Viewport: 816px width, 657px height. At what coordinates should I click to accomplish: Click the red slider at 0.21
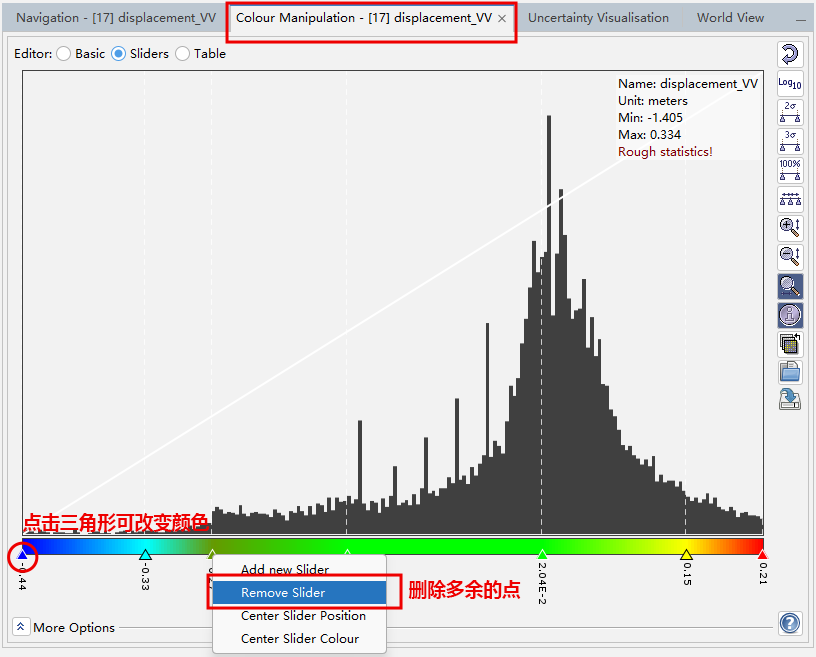(762, 554)
